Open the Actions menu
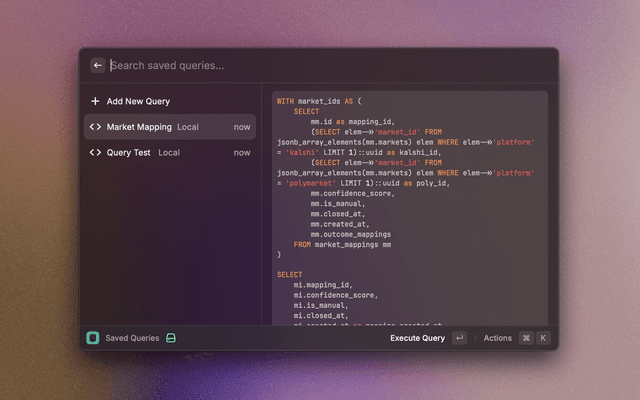This screenshot has height=400, width=640. pos(497,338)
